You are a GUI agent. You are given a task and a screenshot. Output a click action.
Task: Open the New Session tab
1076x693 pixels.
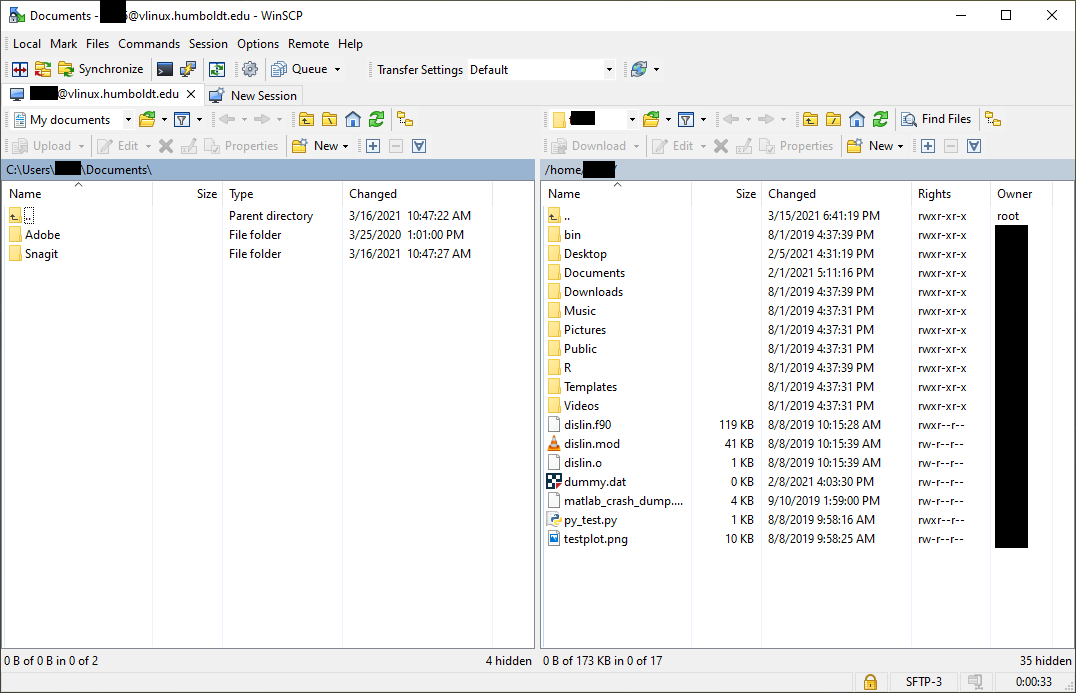pos(253,95)
